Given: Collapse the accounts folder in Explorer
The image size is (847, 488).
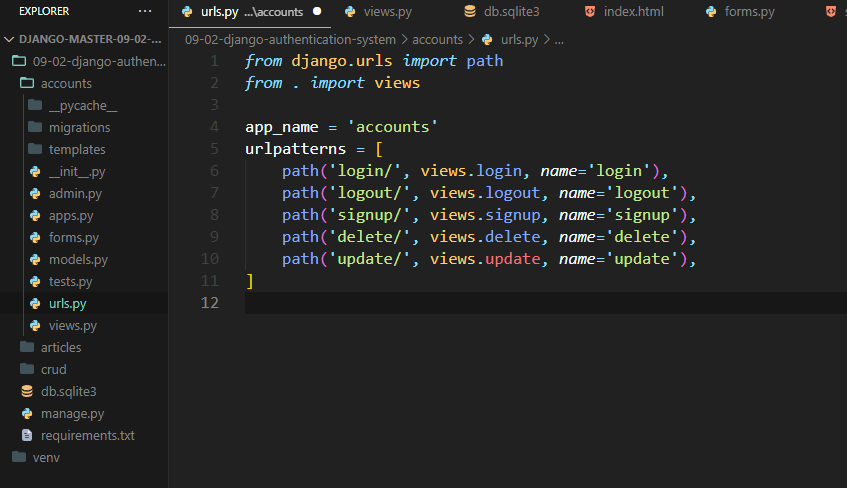Looking at the screenshot, I should pyautogui.click(x=84, y=83).
